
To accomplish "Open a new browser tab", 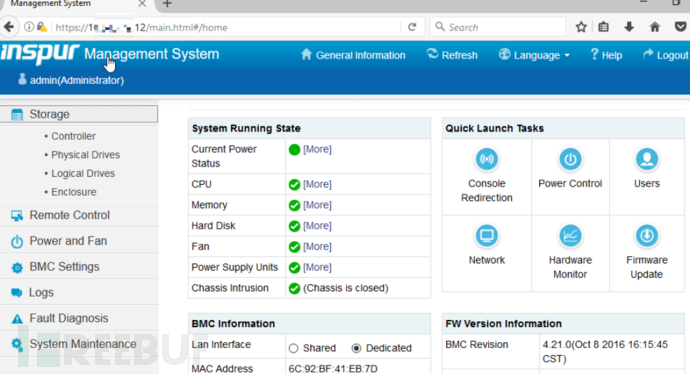I will pyautogui.click(x=167, y=4).
